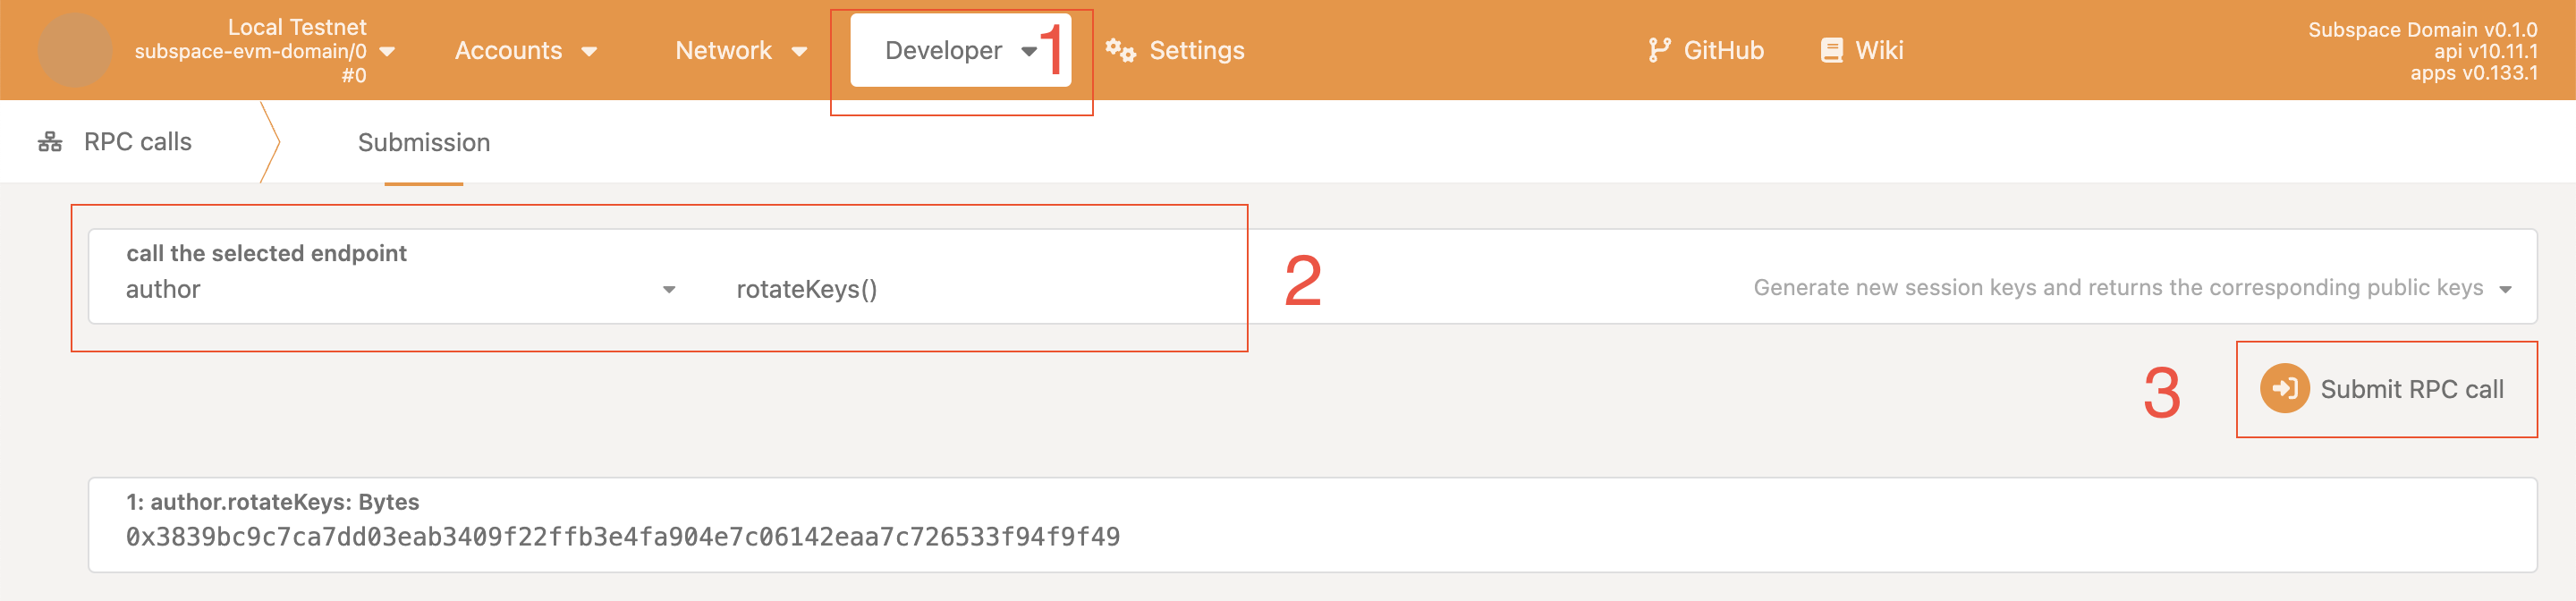This screenshot has height=601, width=2576.
Task: Submit the RPC call
Action: click(2385, 389)
